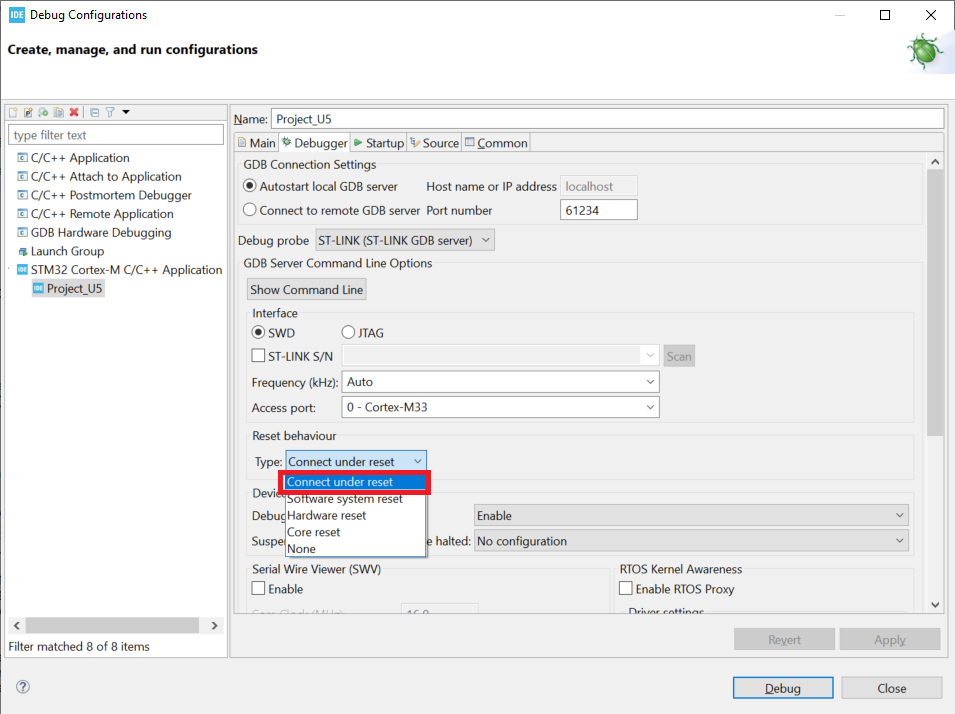
Task: Choose Hardware reset from the list
Action: pos(326,515)
